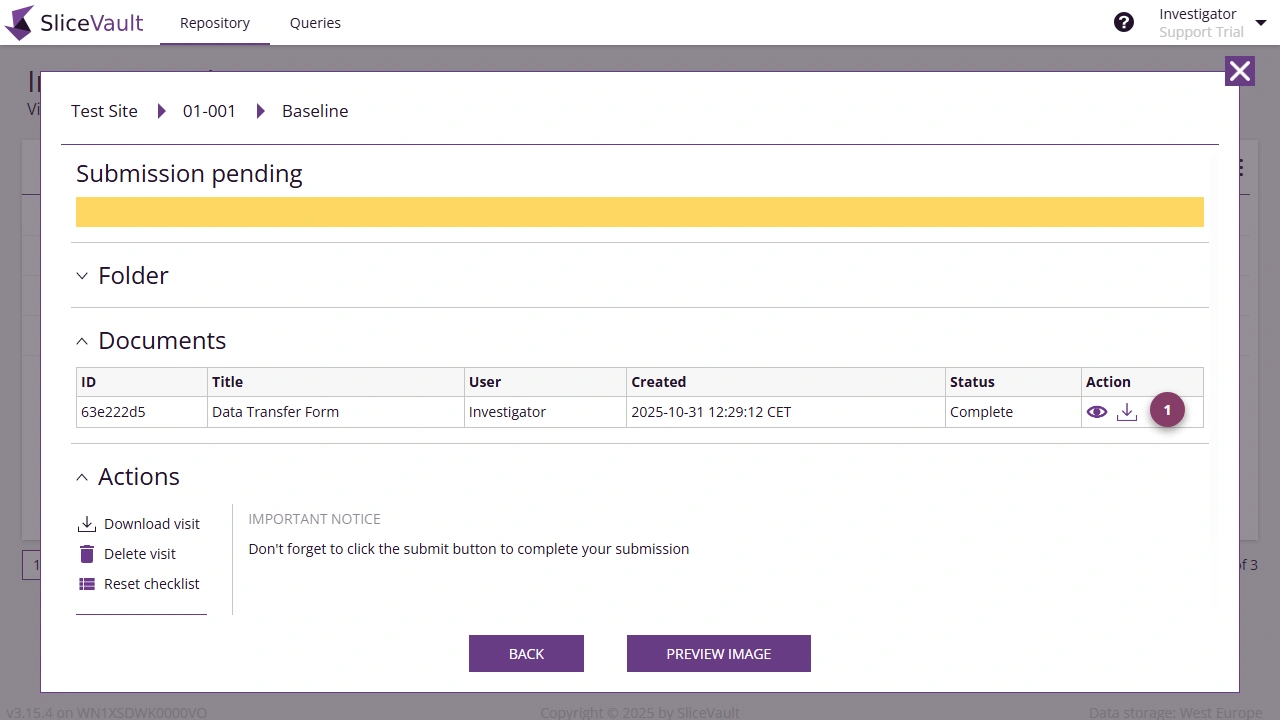Image resolution: width=1280 pixels, height=720 pixels.
Task: Open the help question mark icon
Action: [1124, 22]
